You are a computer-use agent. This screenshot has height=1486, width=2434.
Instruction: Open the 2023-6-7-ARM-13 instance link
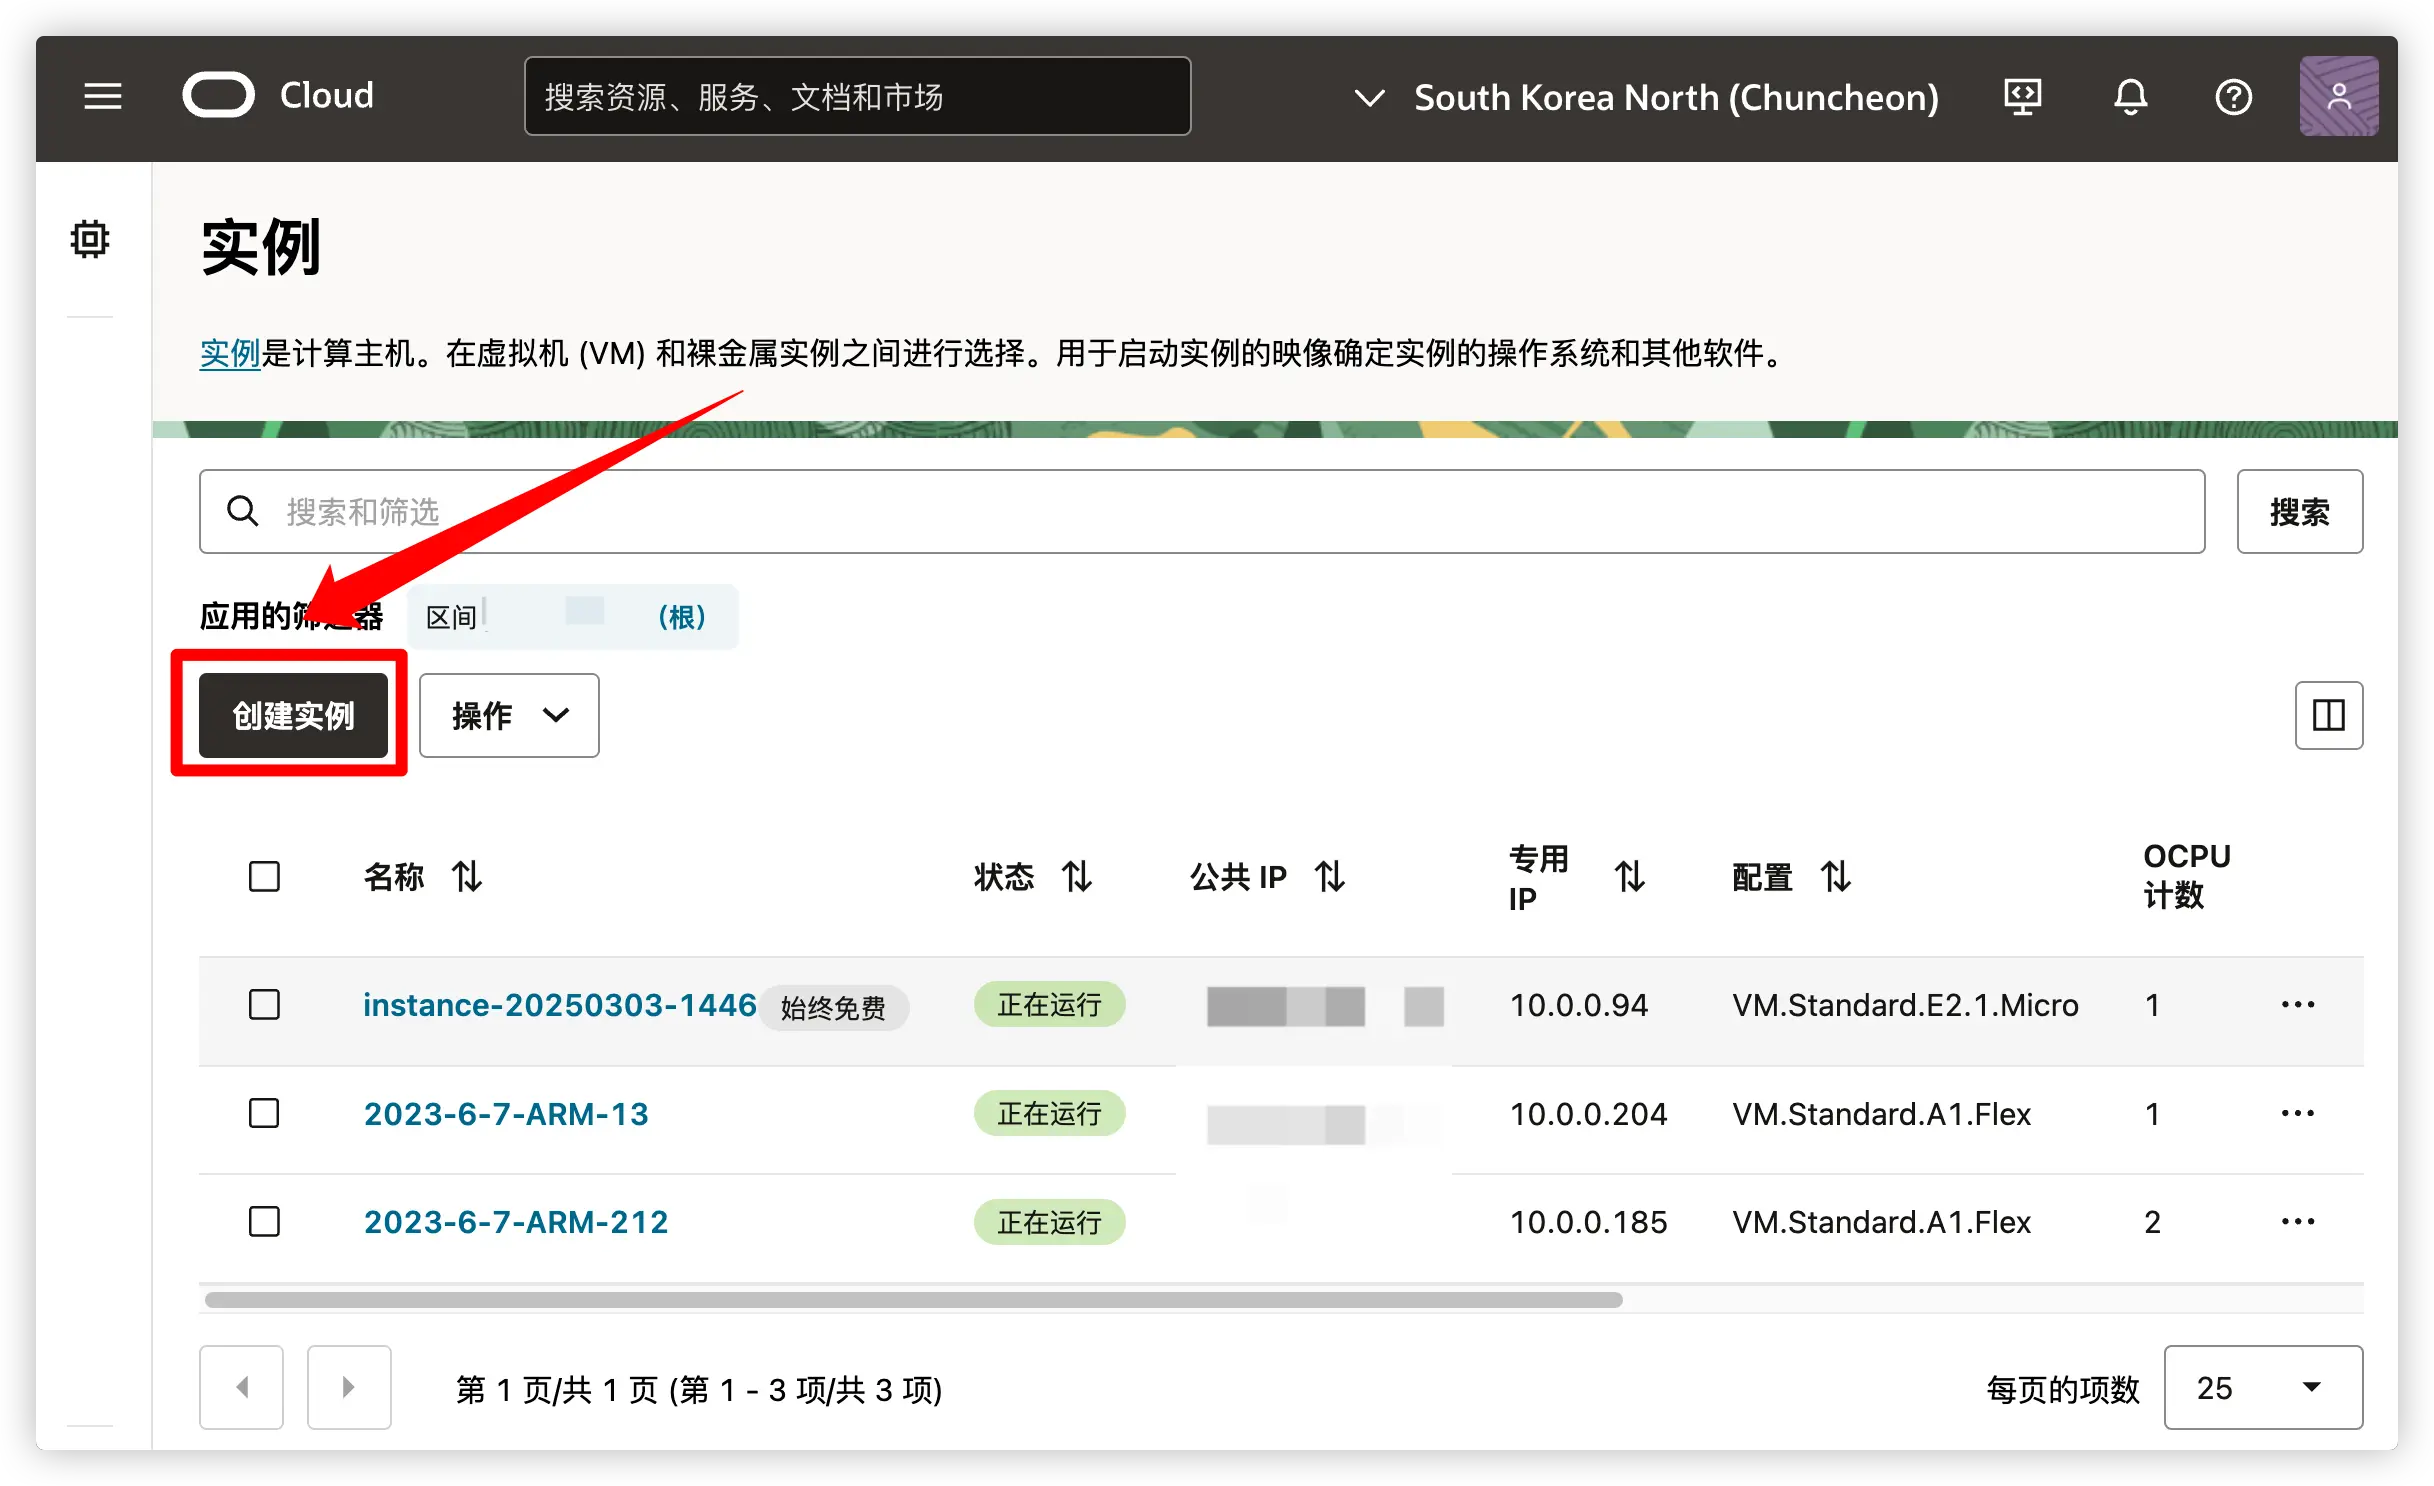506,1113
